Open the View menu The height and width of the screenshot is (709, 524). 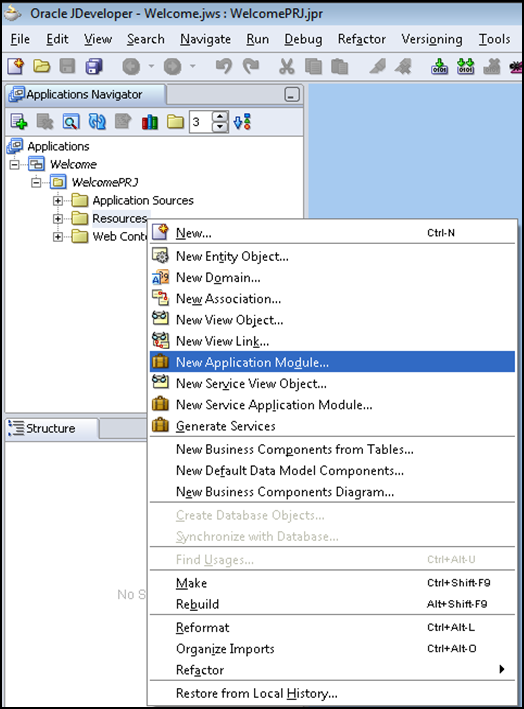click(98, 39)
